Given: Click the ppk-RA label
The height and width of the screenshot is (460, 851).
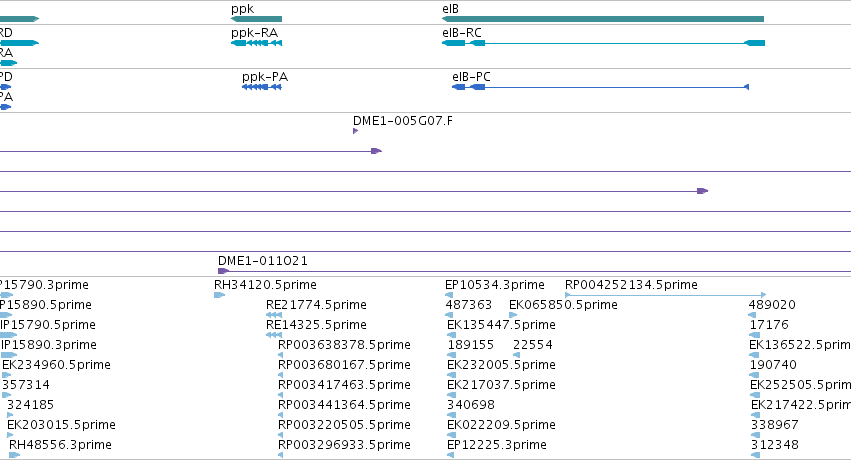Looking at the screenshot, I should [255, 33].
